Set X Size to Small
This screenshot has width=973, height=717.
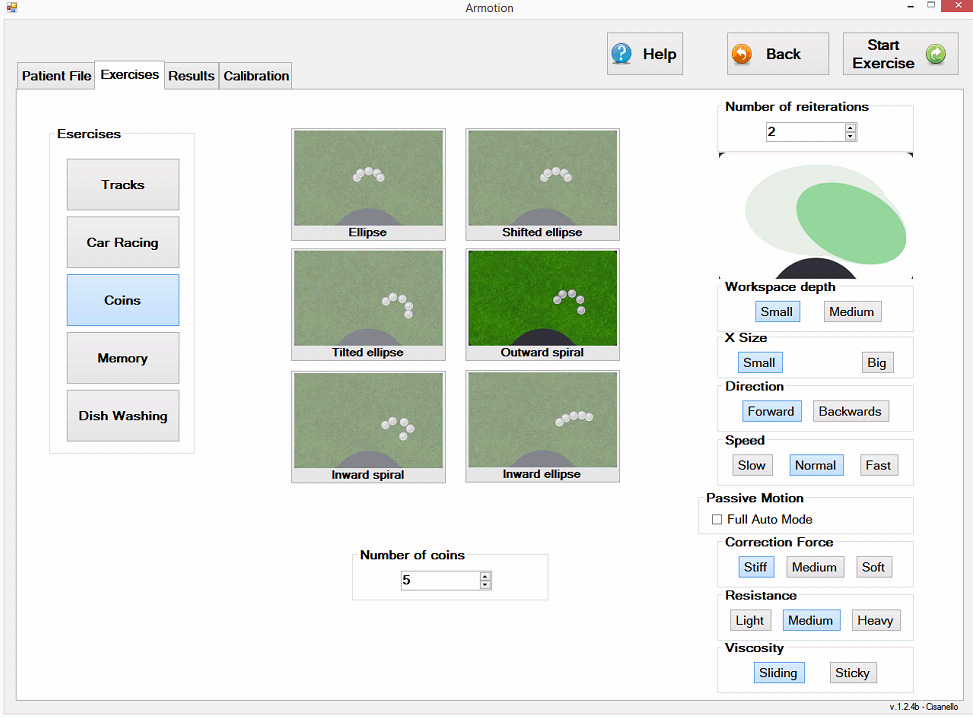(760, 363)
